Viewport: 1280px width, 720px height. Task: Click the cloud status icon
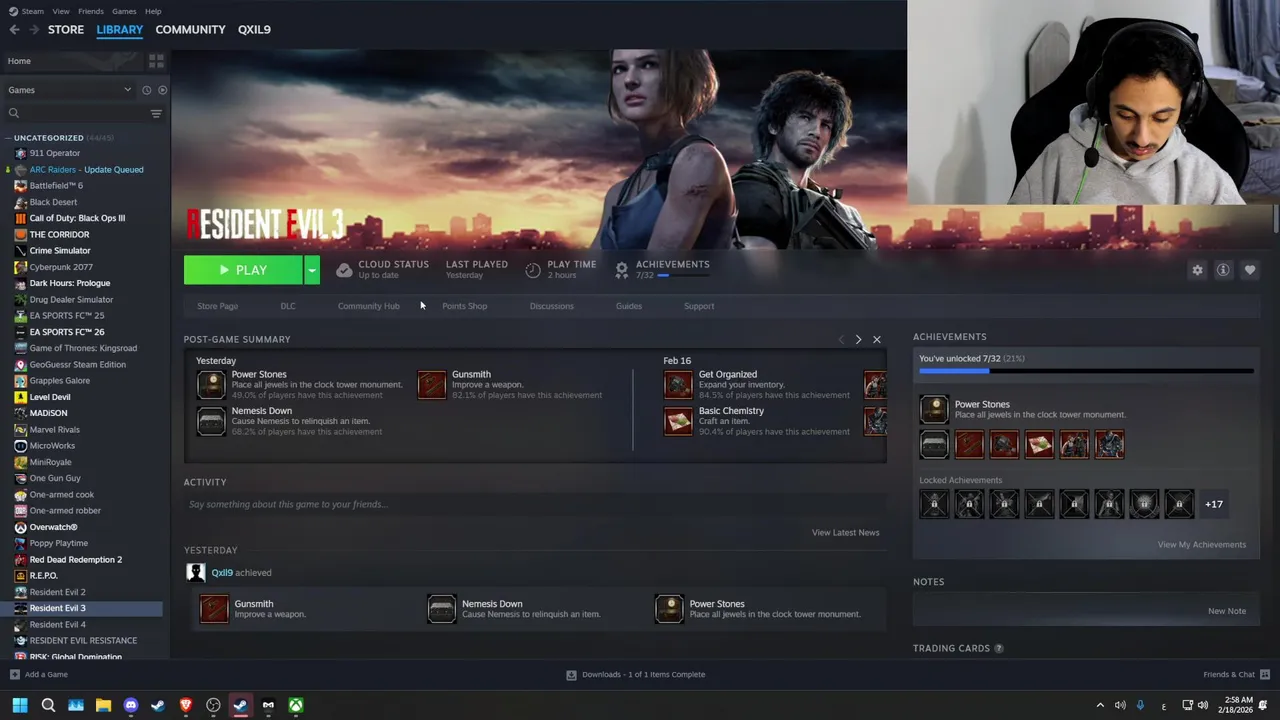click(x=344, y=270)
